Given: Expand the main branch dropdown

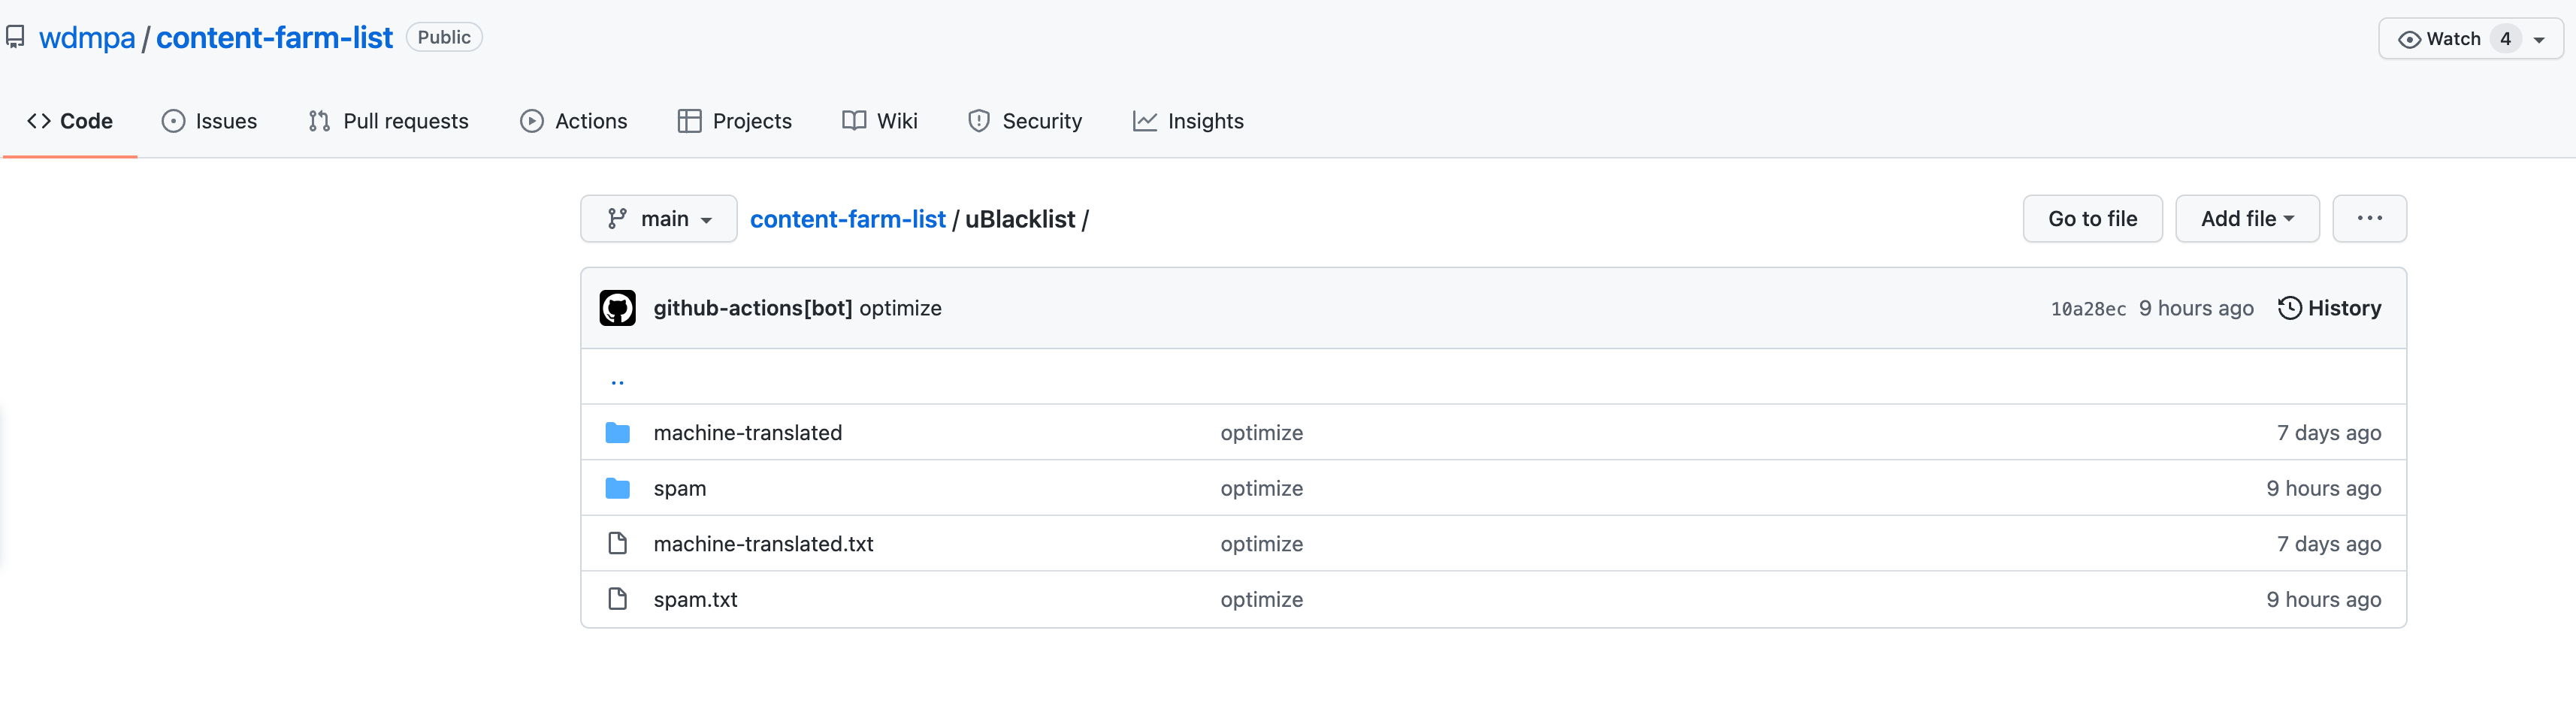Looking at the screenshot, I should pyautogui.click(x=658, y=219).
